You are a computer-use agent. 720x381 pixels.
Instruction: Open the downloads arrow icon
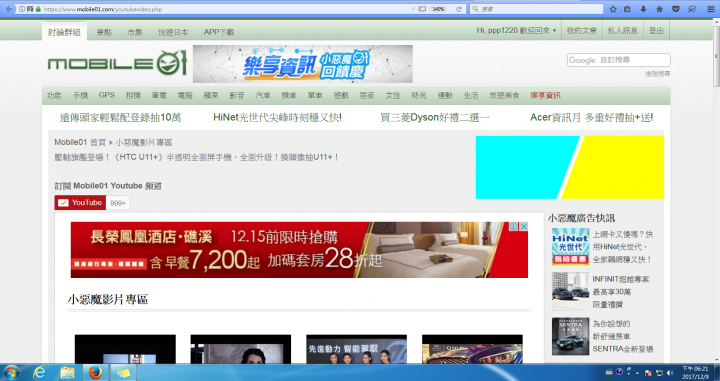pos(643,9)
